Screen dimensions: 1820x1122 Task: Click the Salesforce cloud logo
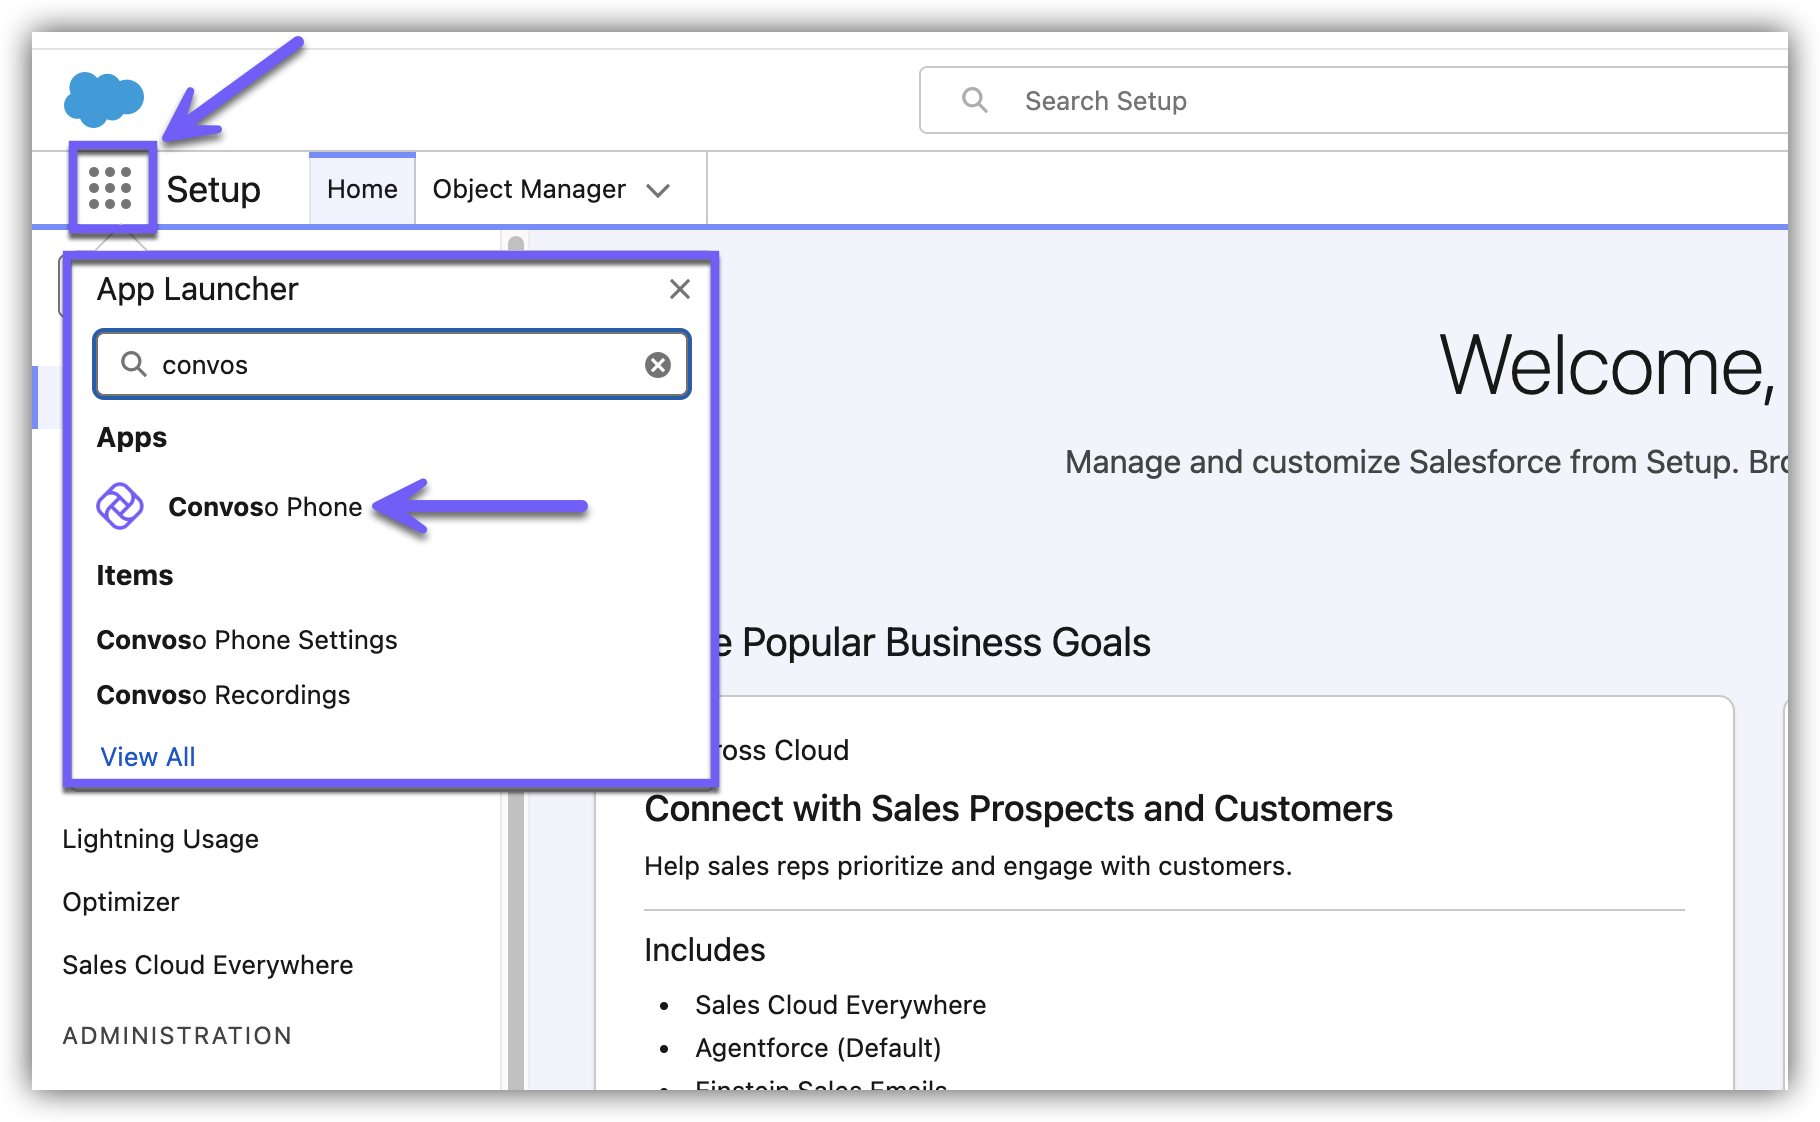point(104,99)
